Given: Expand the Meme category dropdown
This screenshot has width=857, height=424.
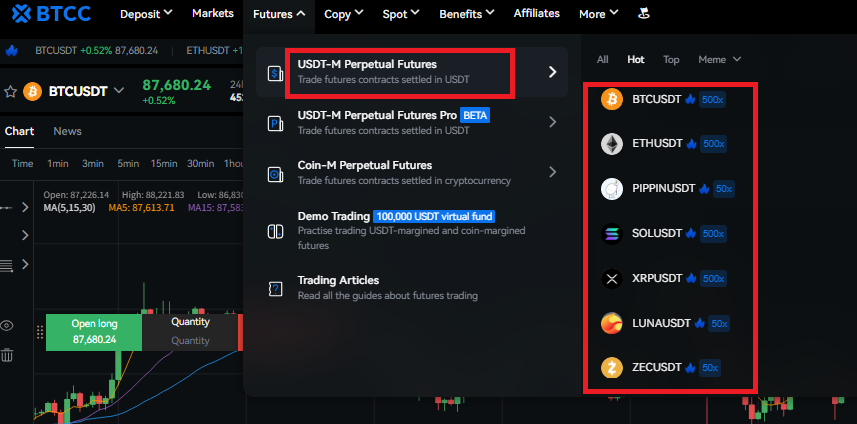Looking at the screenshot, I should coord(719,60).
